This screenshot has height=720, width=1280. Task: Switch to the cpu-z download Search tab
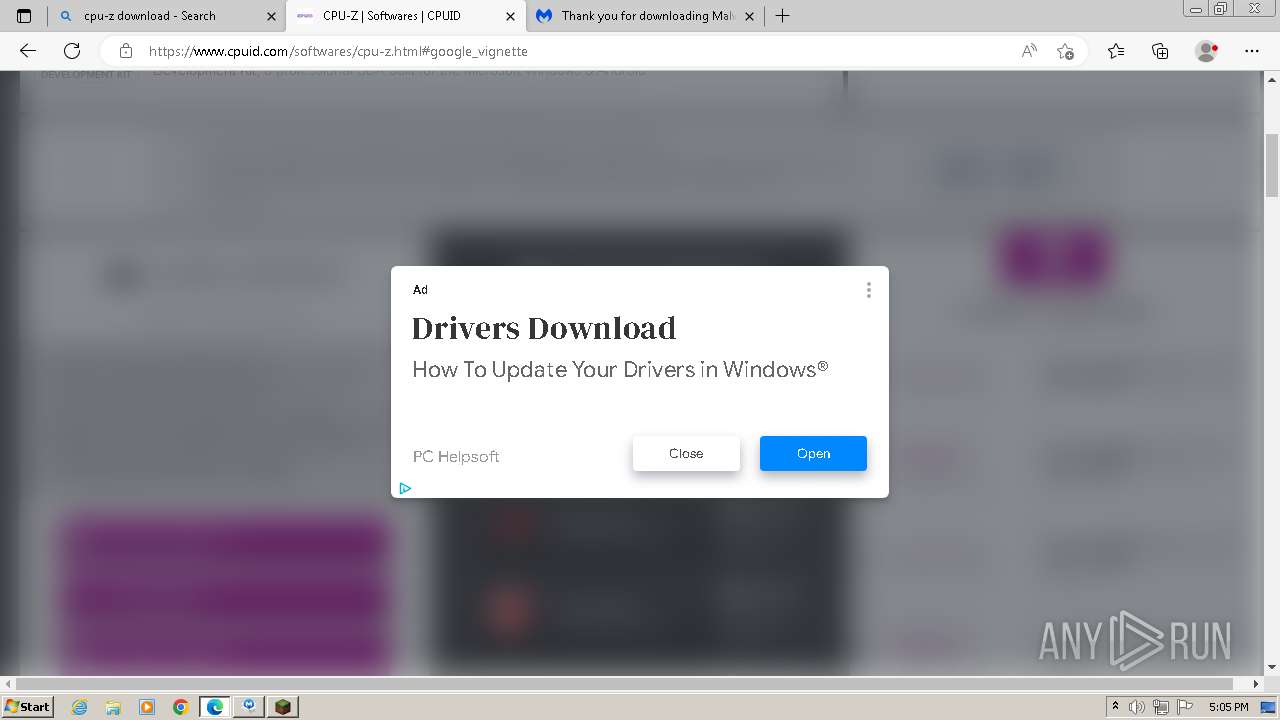(x=167, y=16)
